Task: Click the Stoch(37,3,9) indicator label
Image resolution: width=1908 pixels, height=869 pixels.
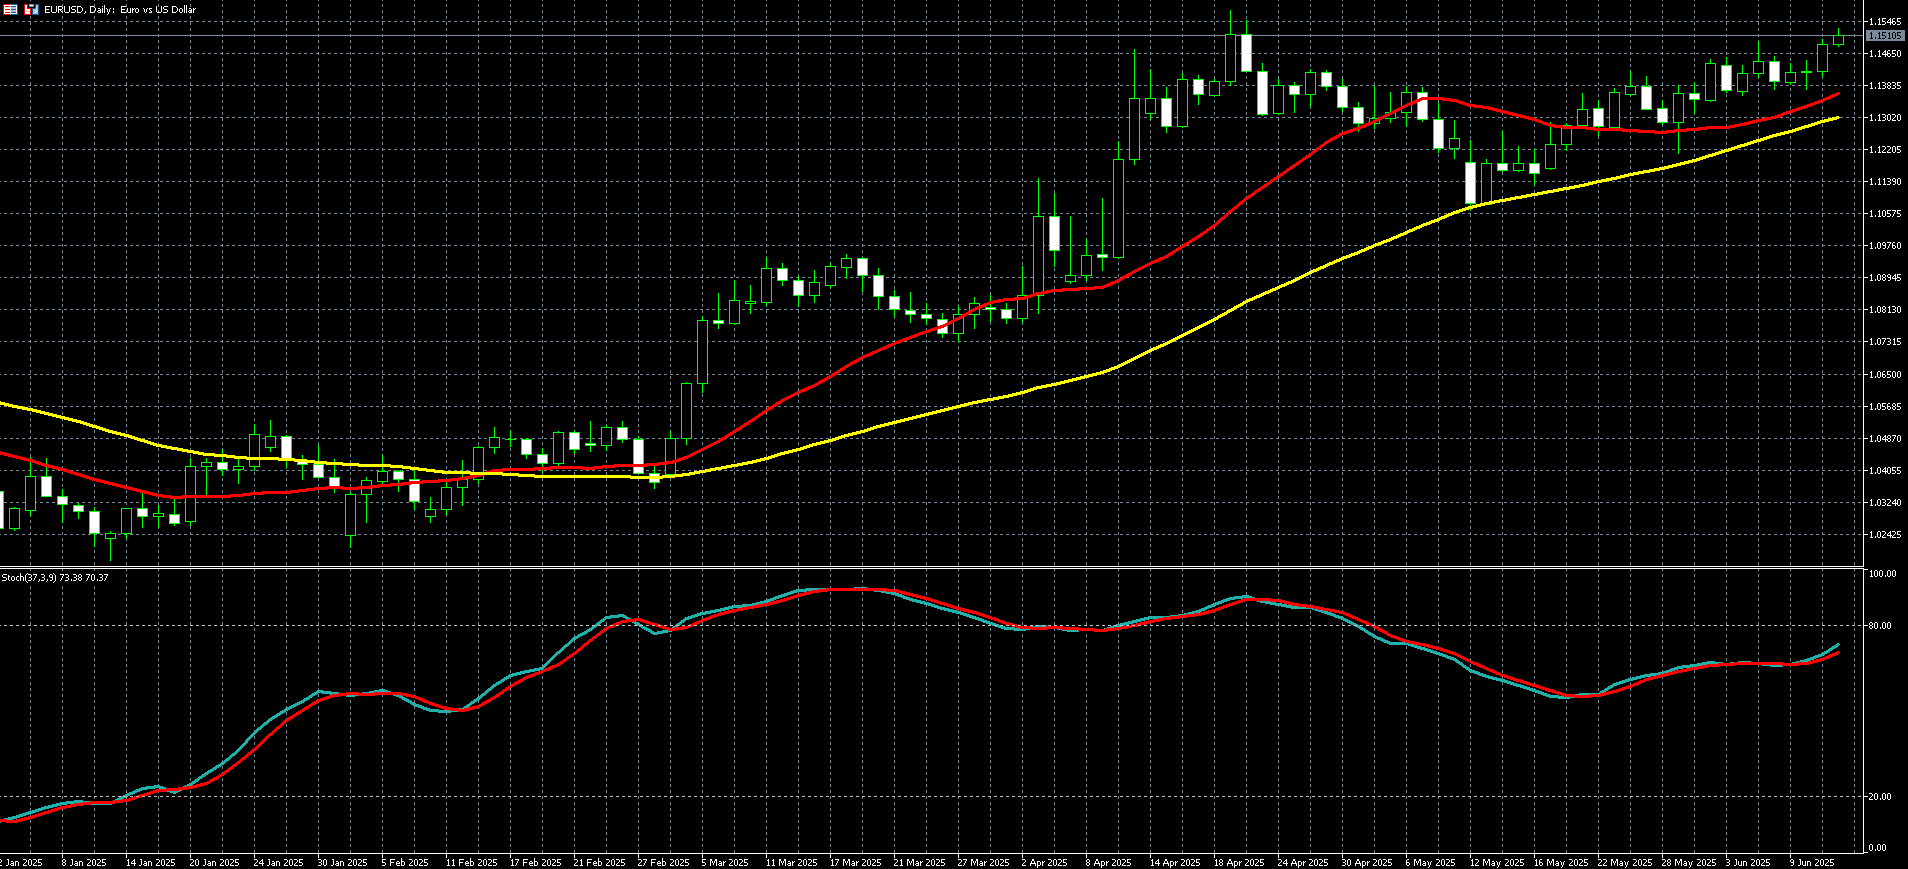Action: point(55,578)
